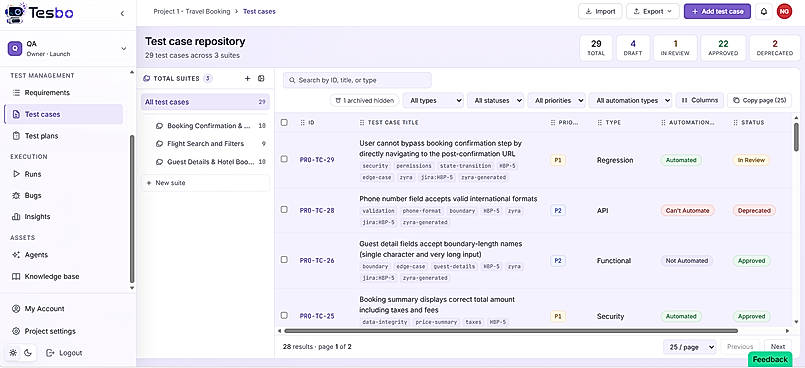
Task: Open the All statuses dropdown
Action: point(495,101)
